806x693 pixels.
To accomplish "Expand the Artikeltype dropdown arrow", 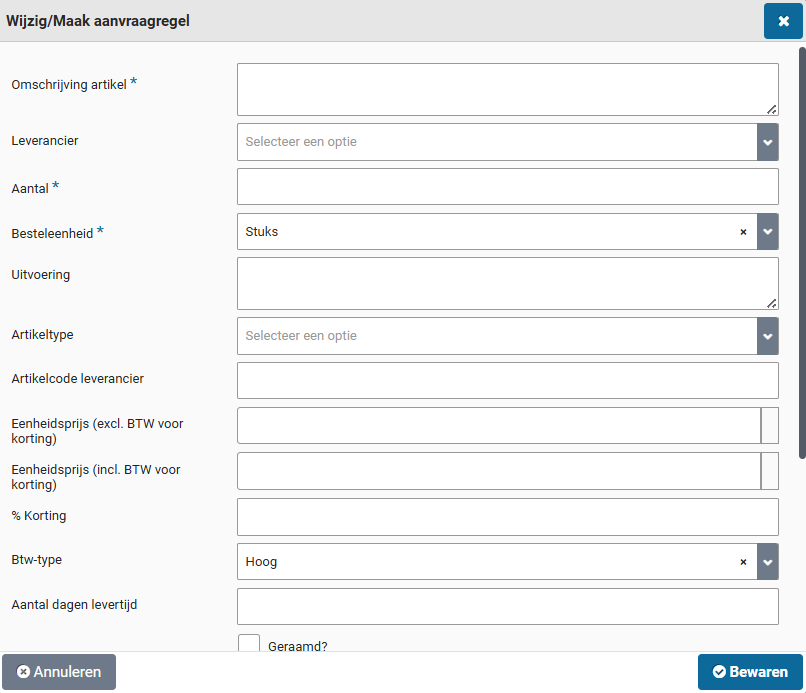I will pos(767,336).
